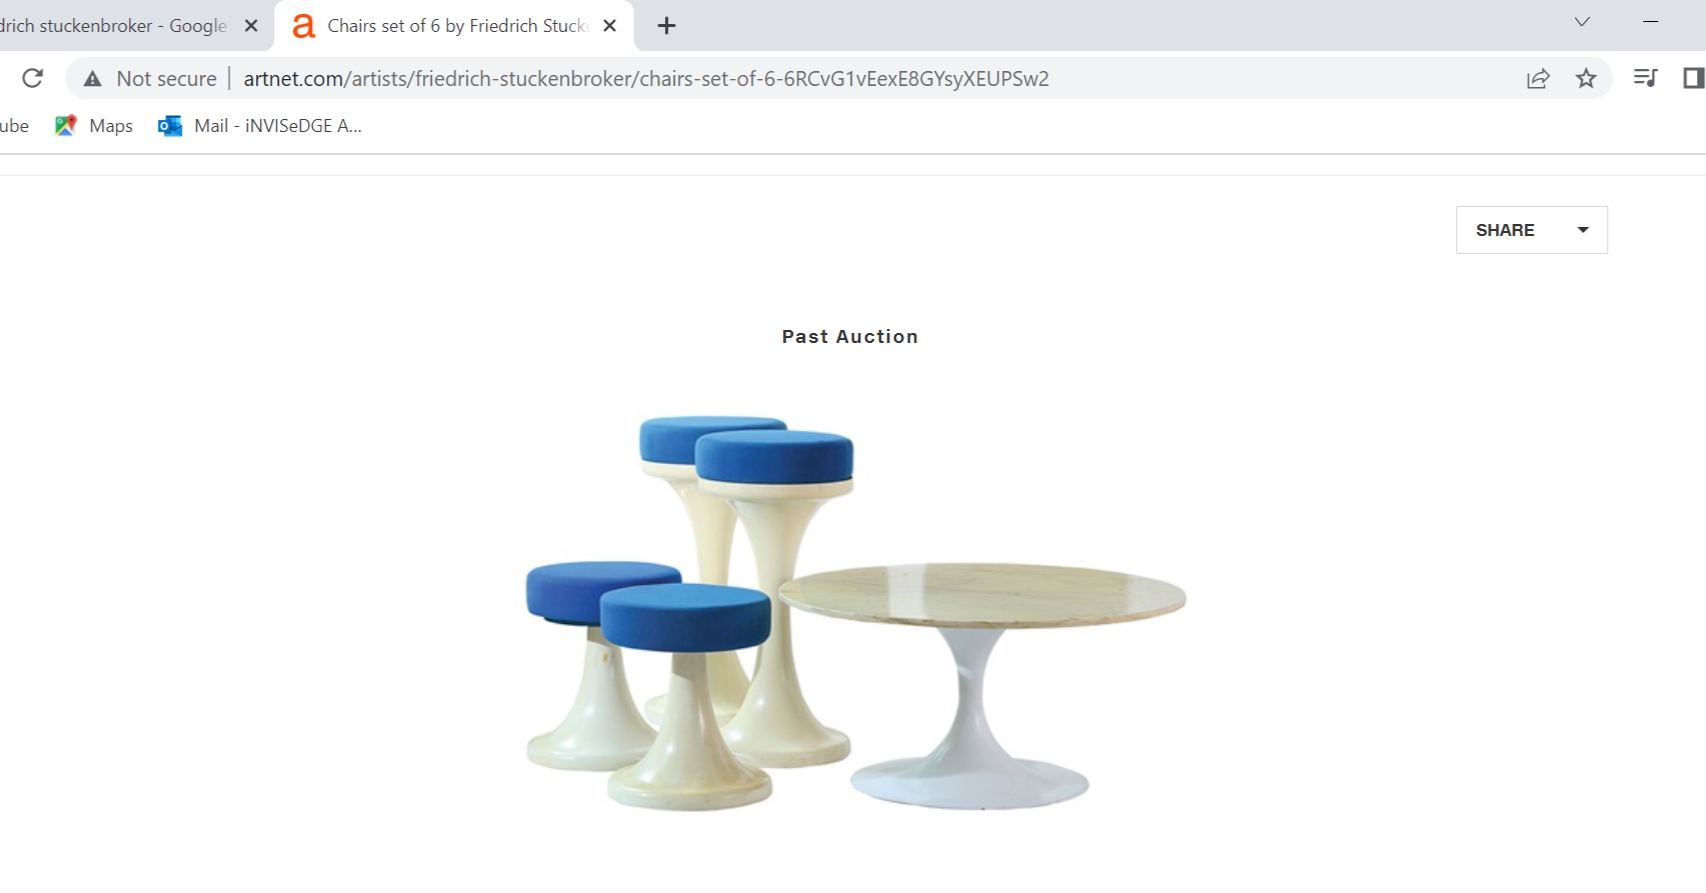Open the media control icon in the toolbar
The width and height of the screenshot is (1706, 893).
(1645, 78)
